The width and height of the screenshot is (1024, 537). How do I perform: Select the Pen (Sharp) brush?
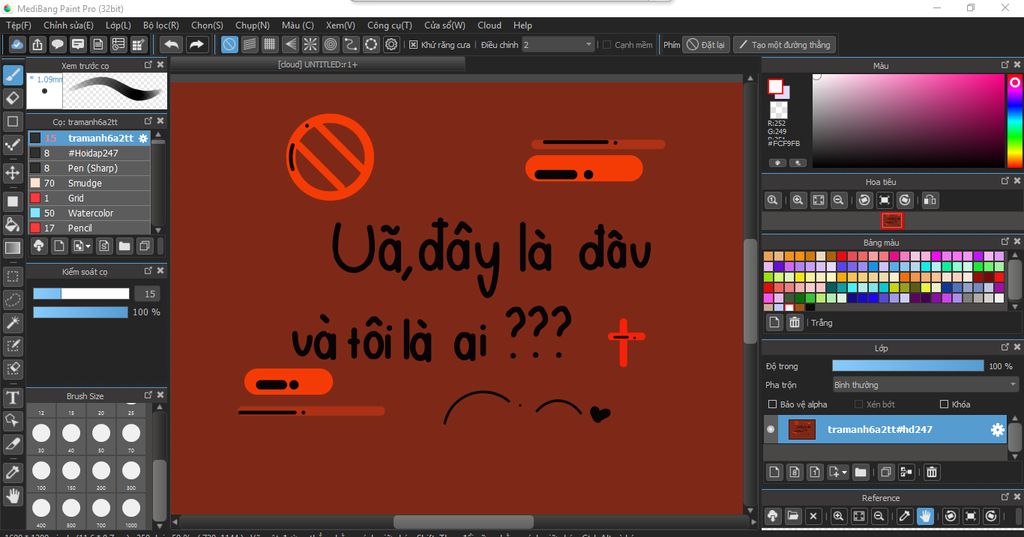(89, 168)
